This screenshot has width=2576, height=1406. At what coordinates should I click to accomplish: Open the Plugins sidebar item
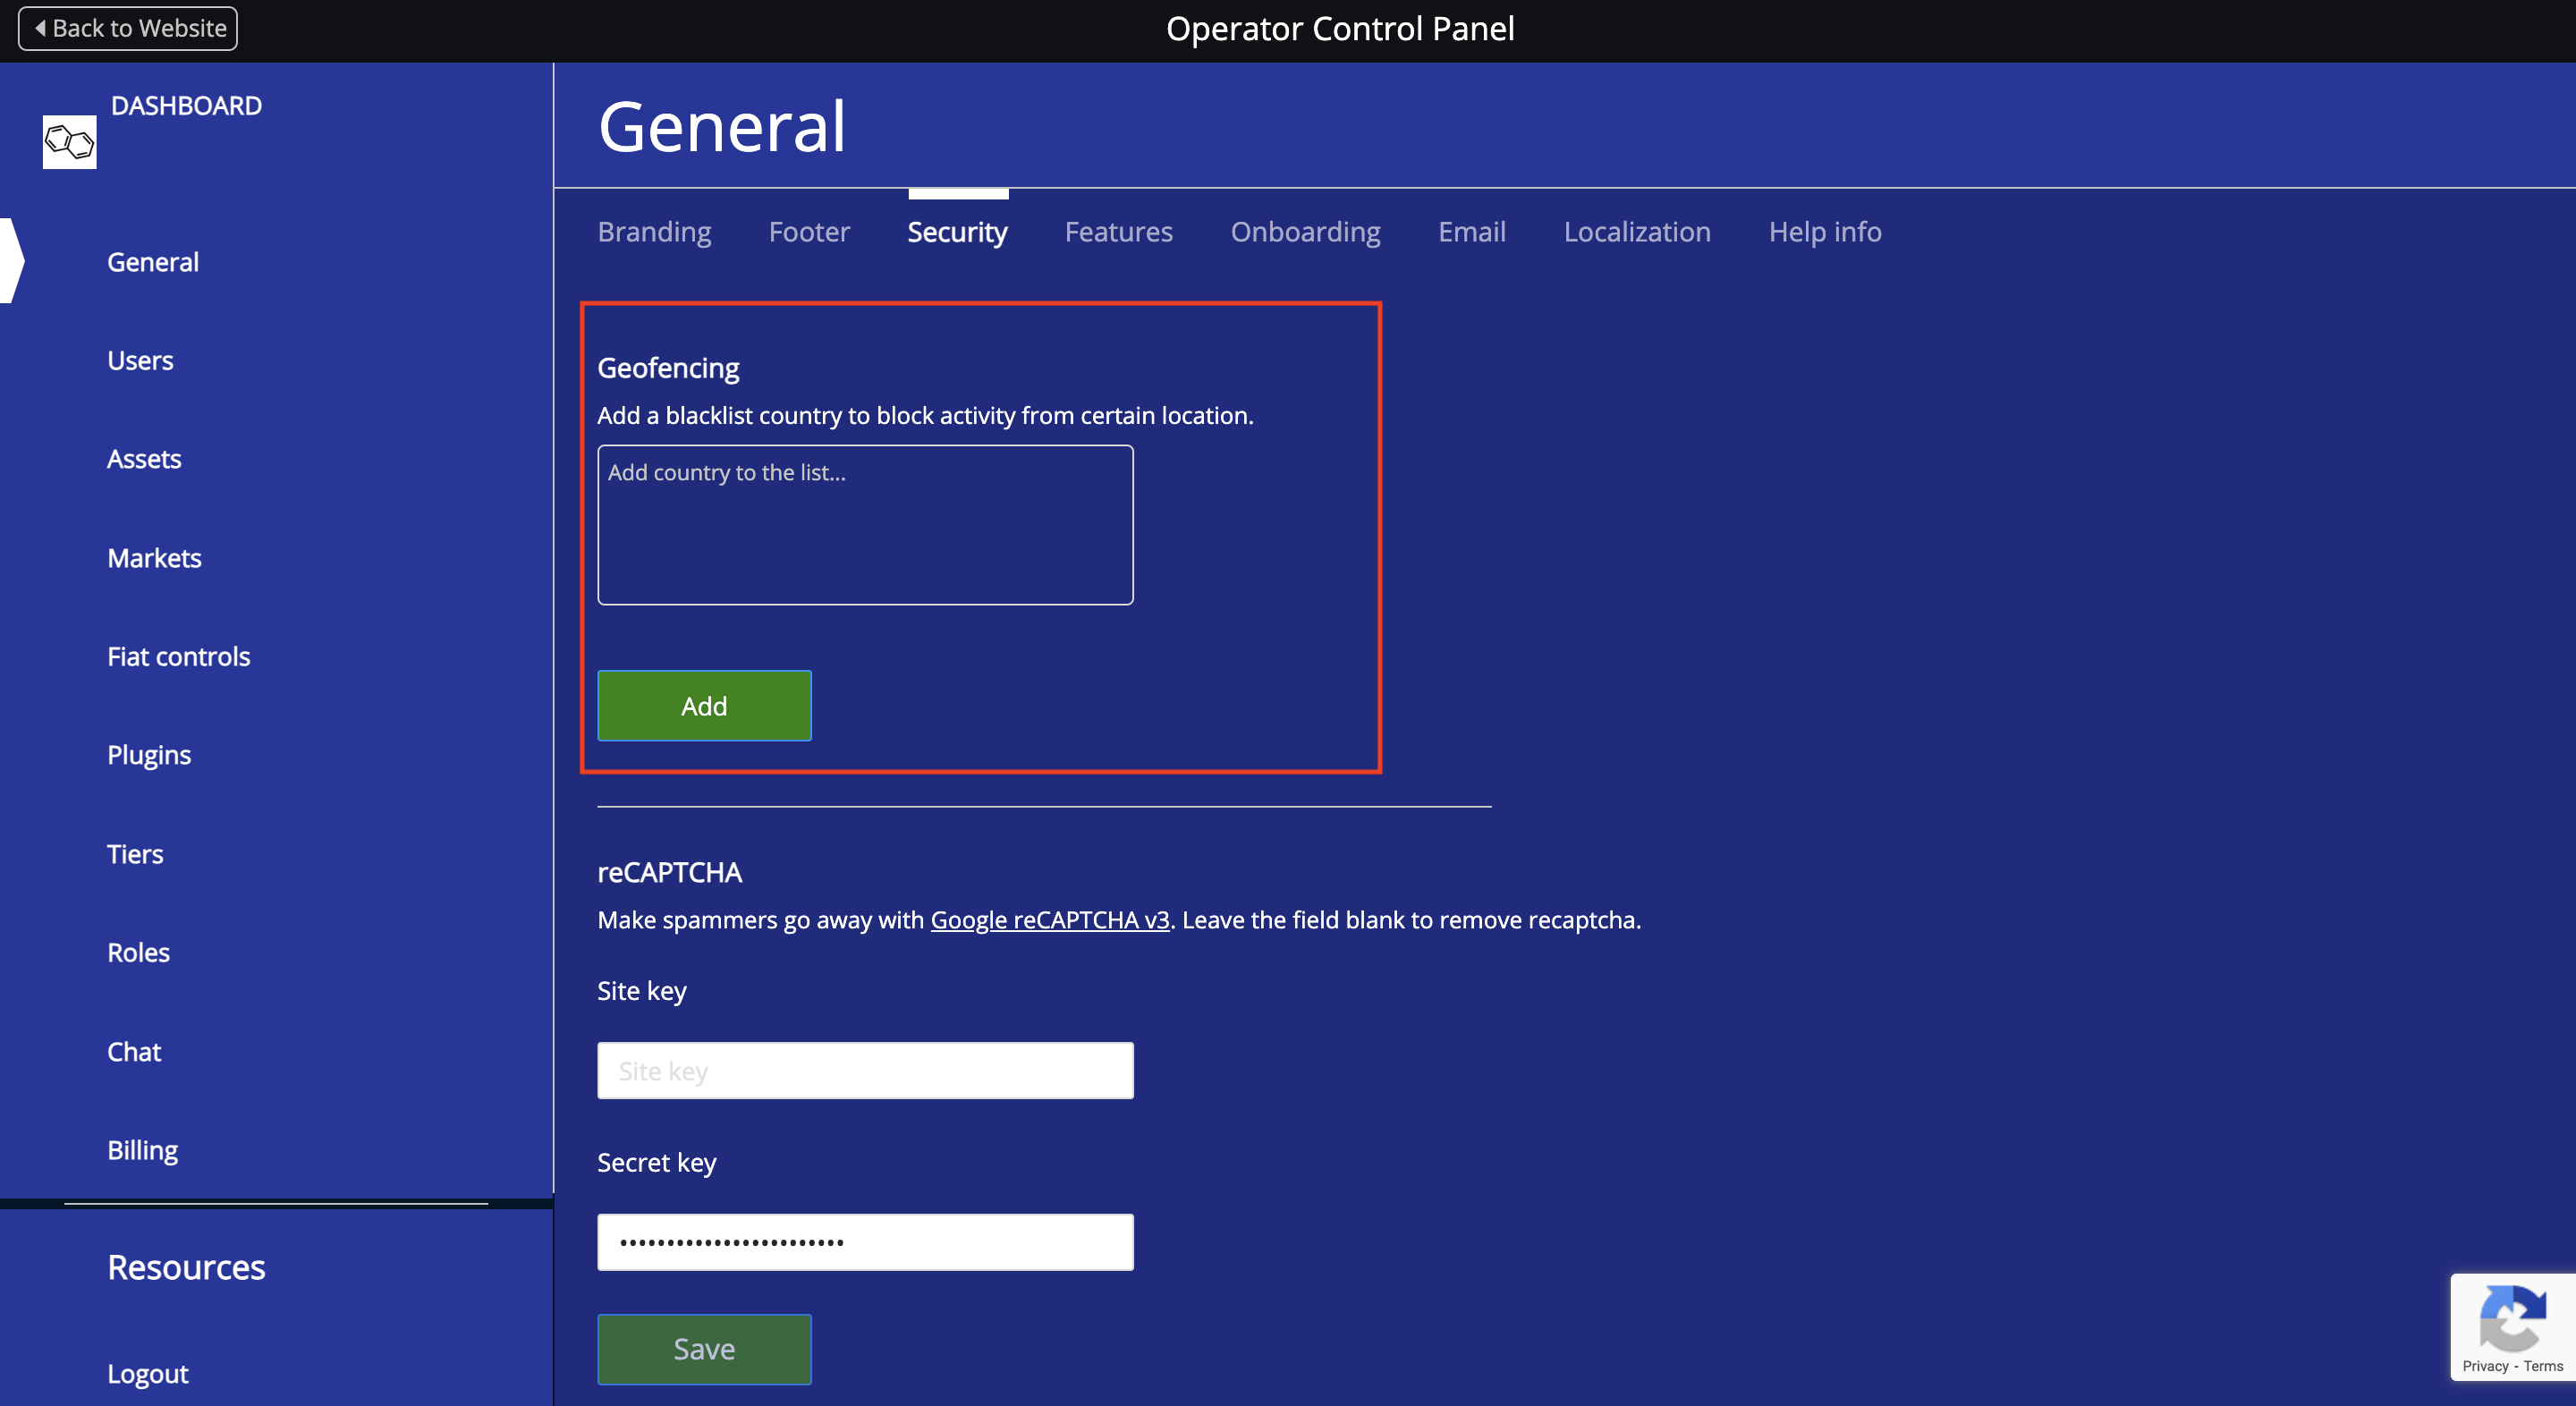(148, 755)
